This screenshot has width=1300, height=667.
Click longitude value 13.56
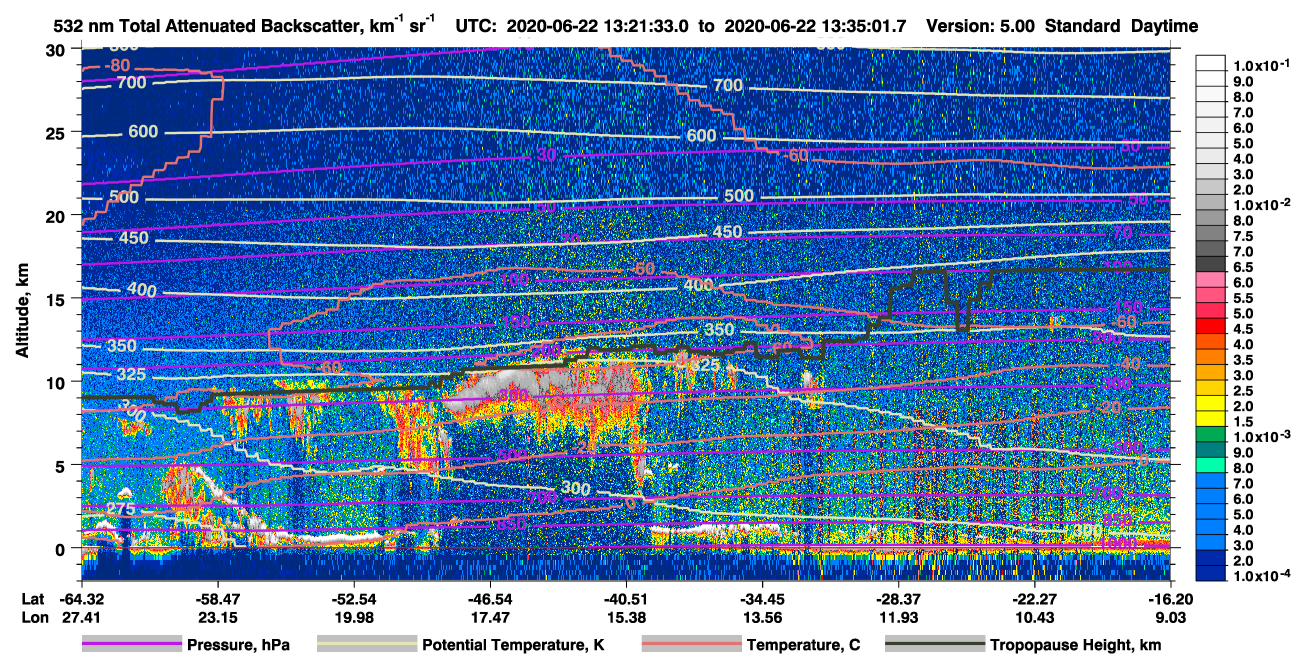tap(763, 618)
